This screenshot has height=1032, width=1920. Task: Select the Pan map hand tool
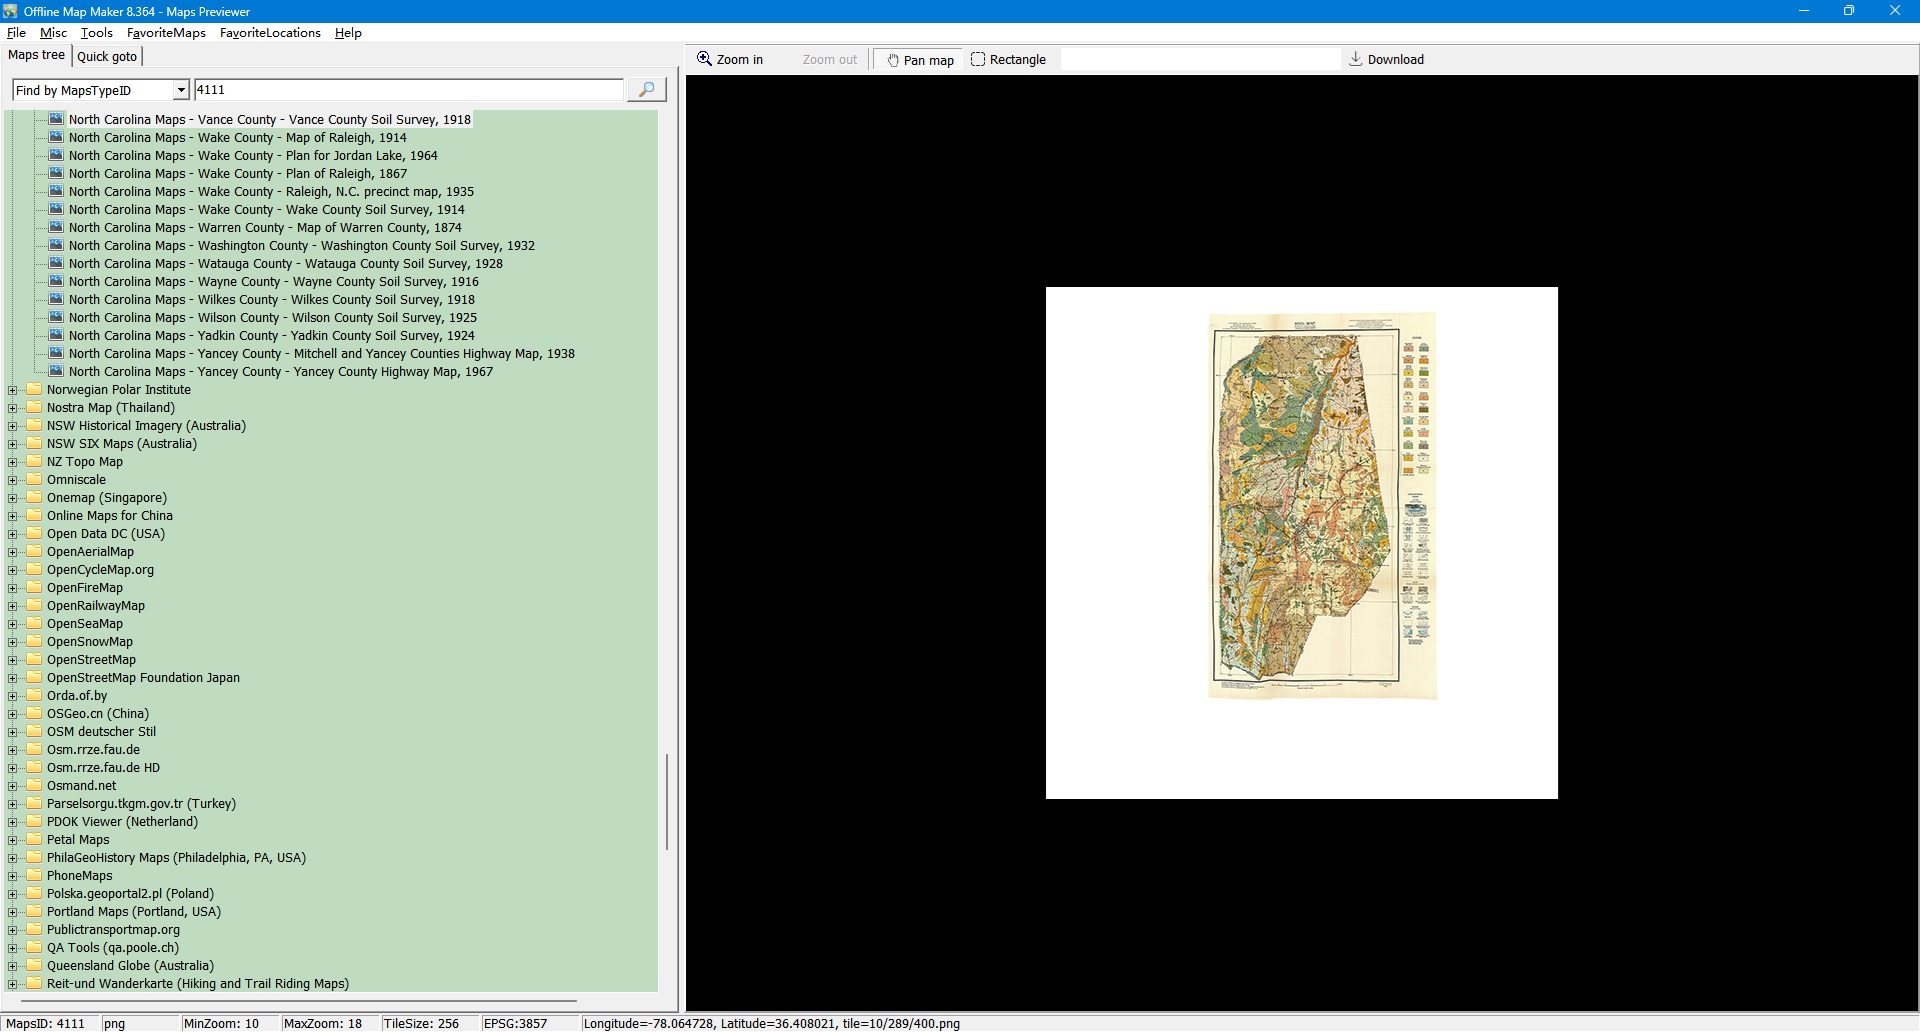(919, 60)
